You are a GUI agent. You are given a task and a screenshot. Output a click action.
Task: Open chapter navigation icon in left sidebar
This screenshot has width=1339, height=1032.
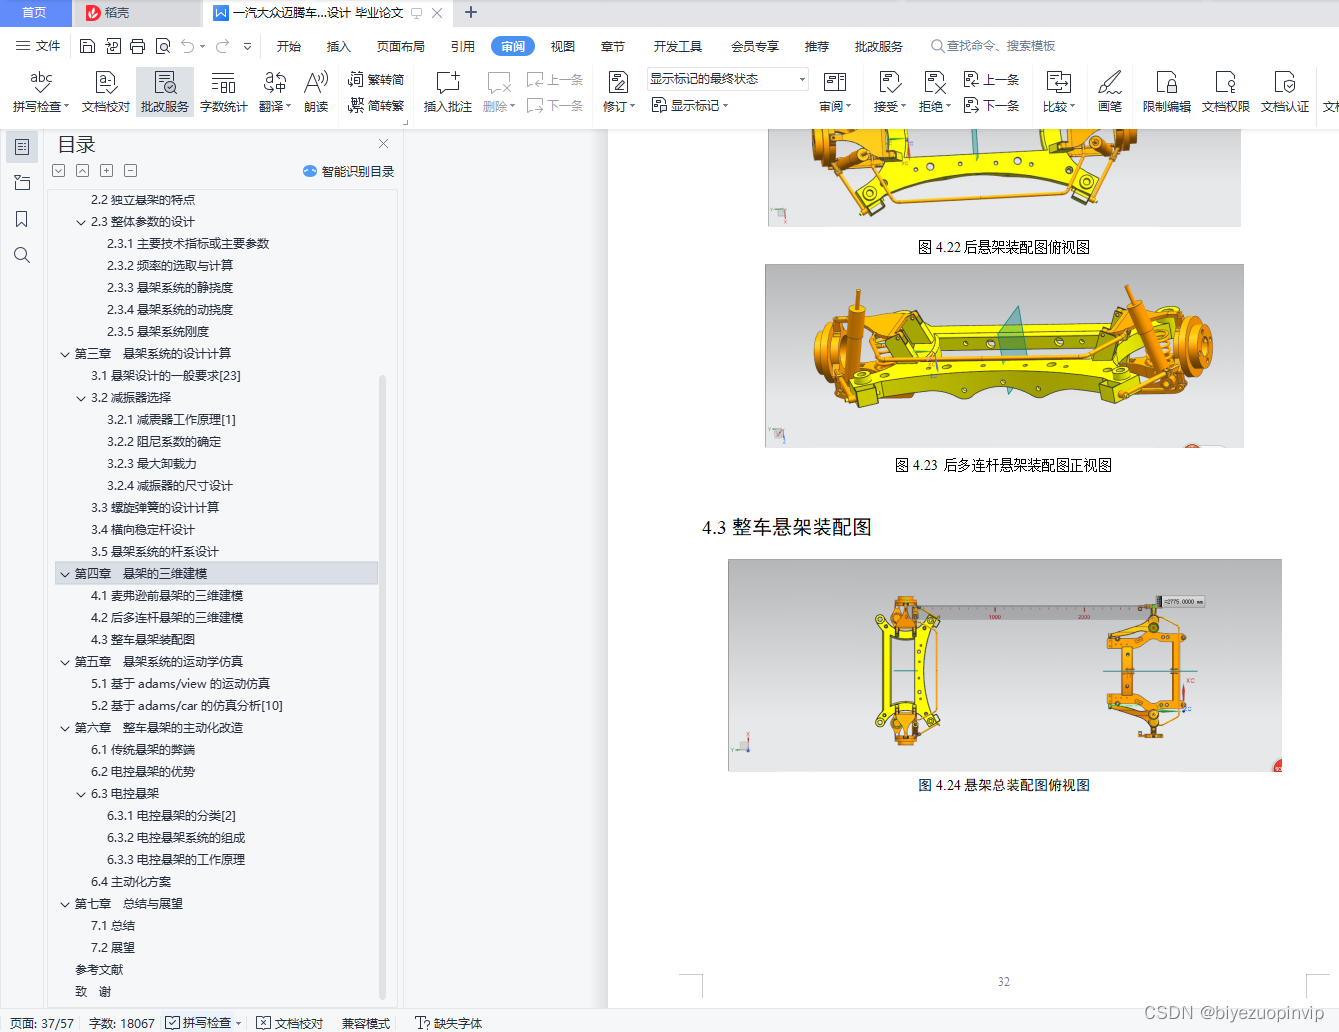(22, 183)
